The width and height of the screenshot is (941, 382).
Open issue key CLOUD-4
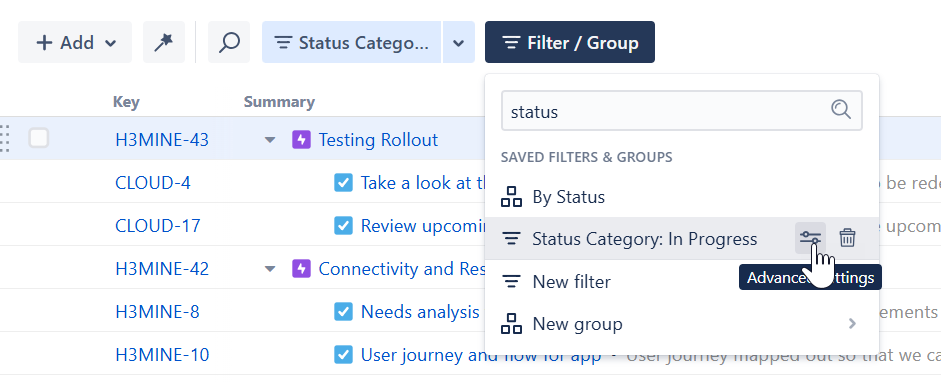[153, 183]
